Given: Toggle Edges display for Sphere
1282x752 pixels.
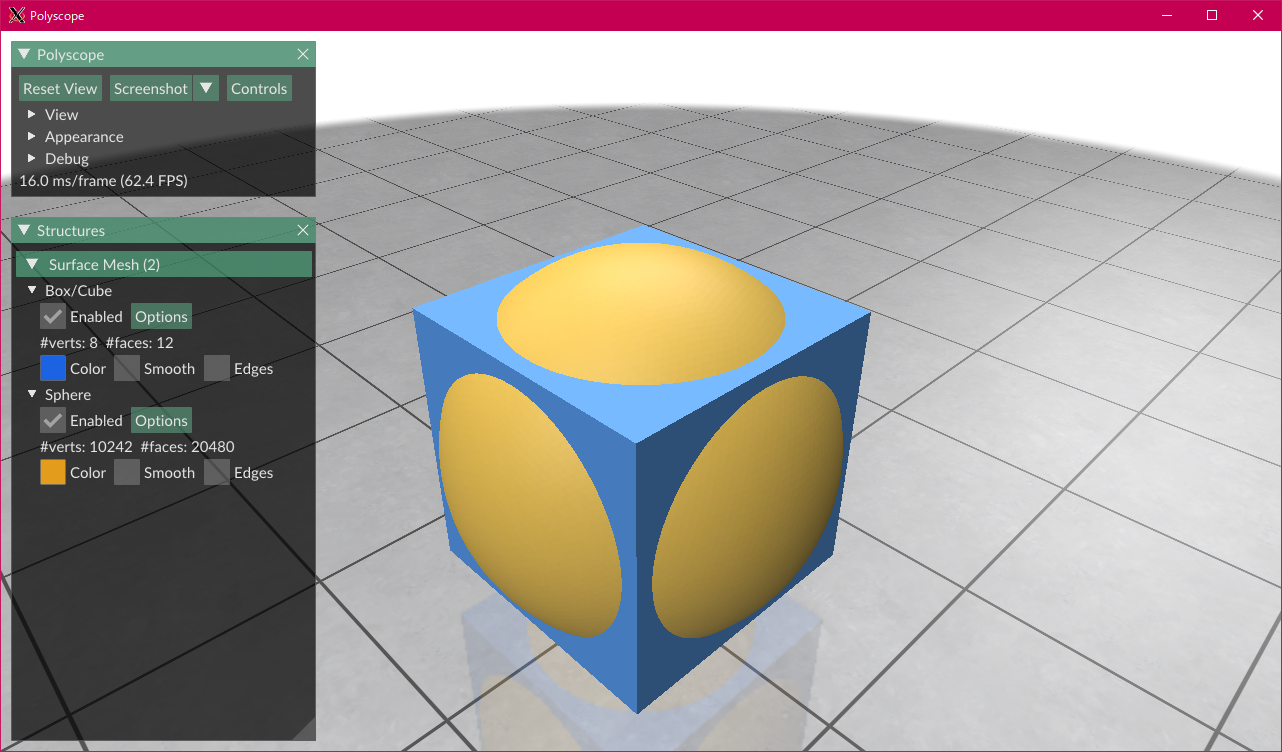Looking at the screenshot, I should (x=217, y=472).
